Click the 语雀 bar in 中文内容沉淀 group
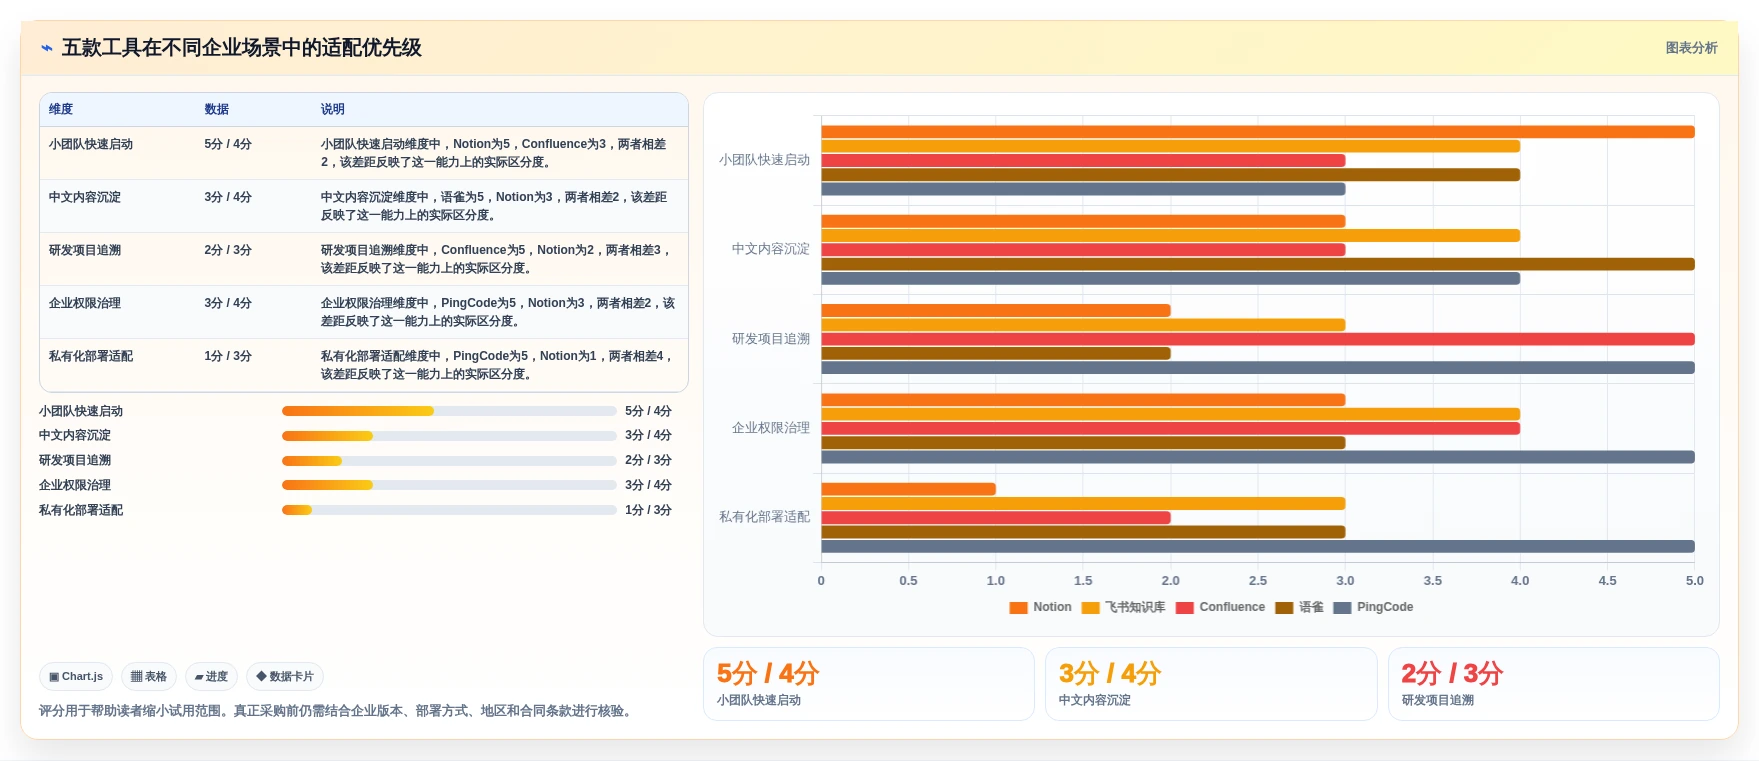1759x761 pixels. [x=1258, y=264]
